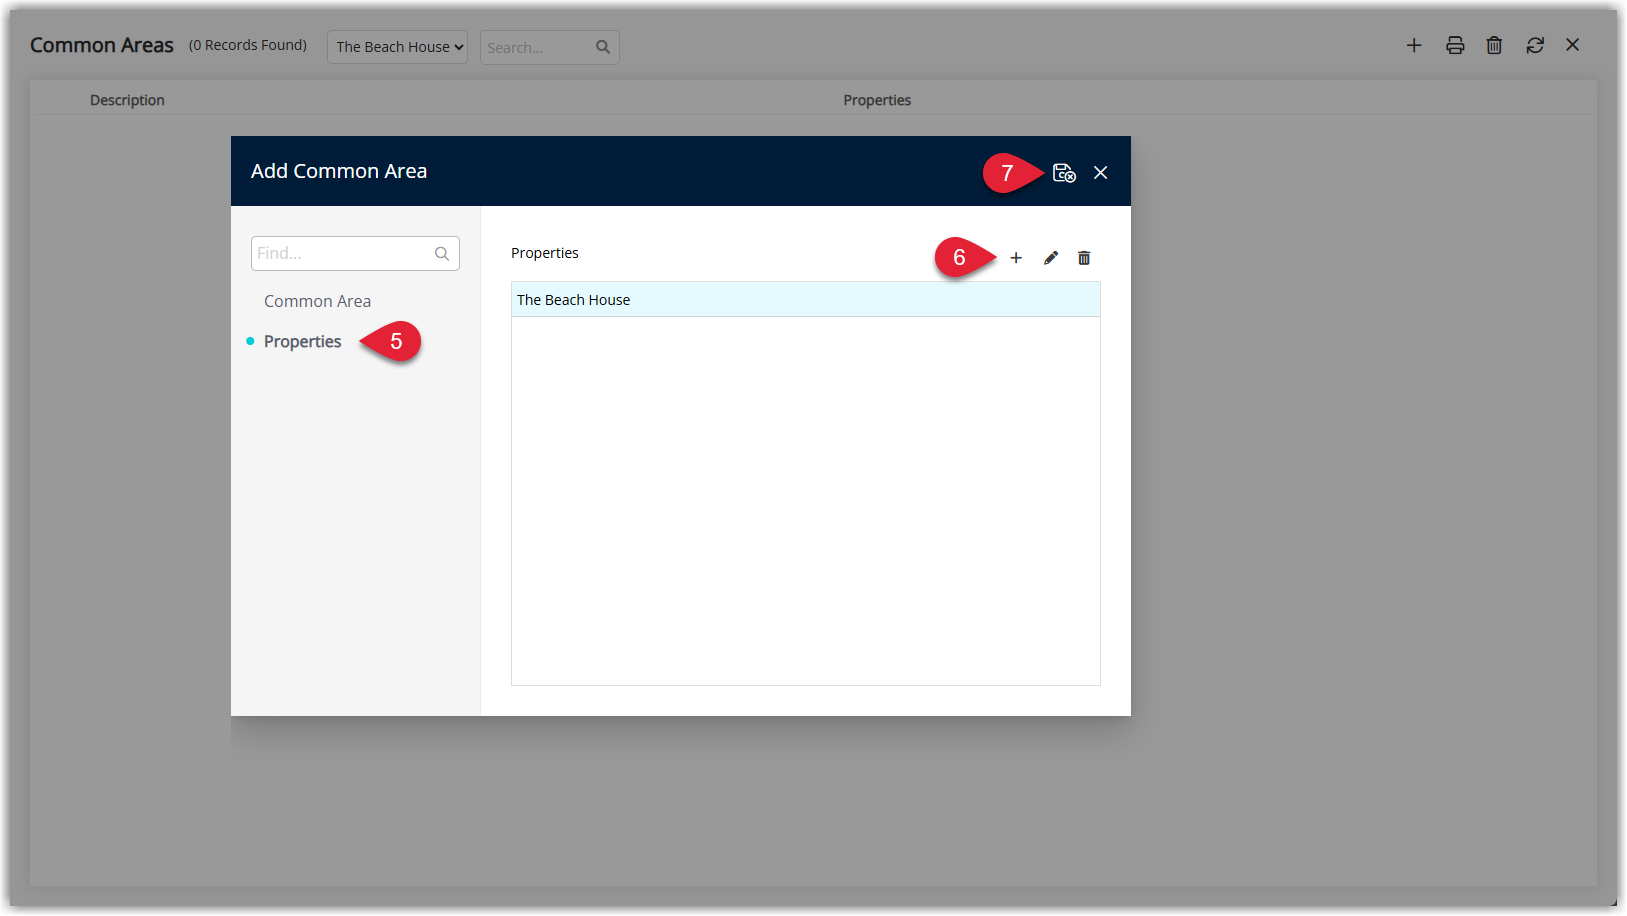Sort by the Description column header
Image resolution: width=1627 pixels, height=916 pixels.
coord(127,100)
